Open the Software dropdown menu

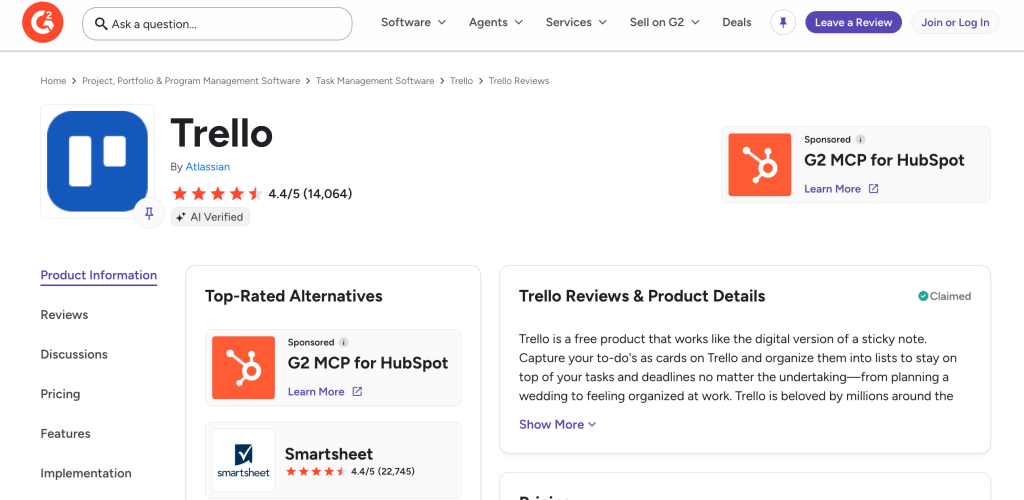pyautogui.click(x=413, y=22)
